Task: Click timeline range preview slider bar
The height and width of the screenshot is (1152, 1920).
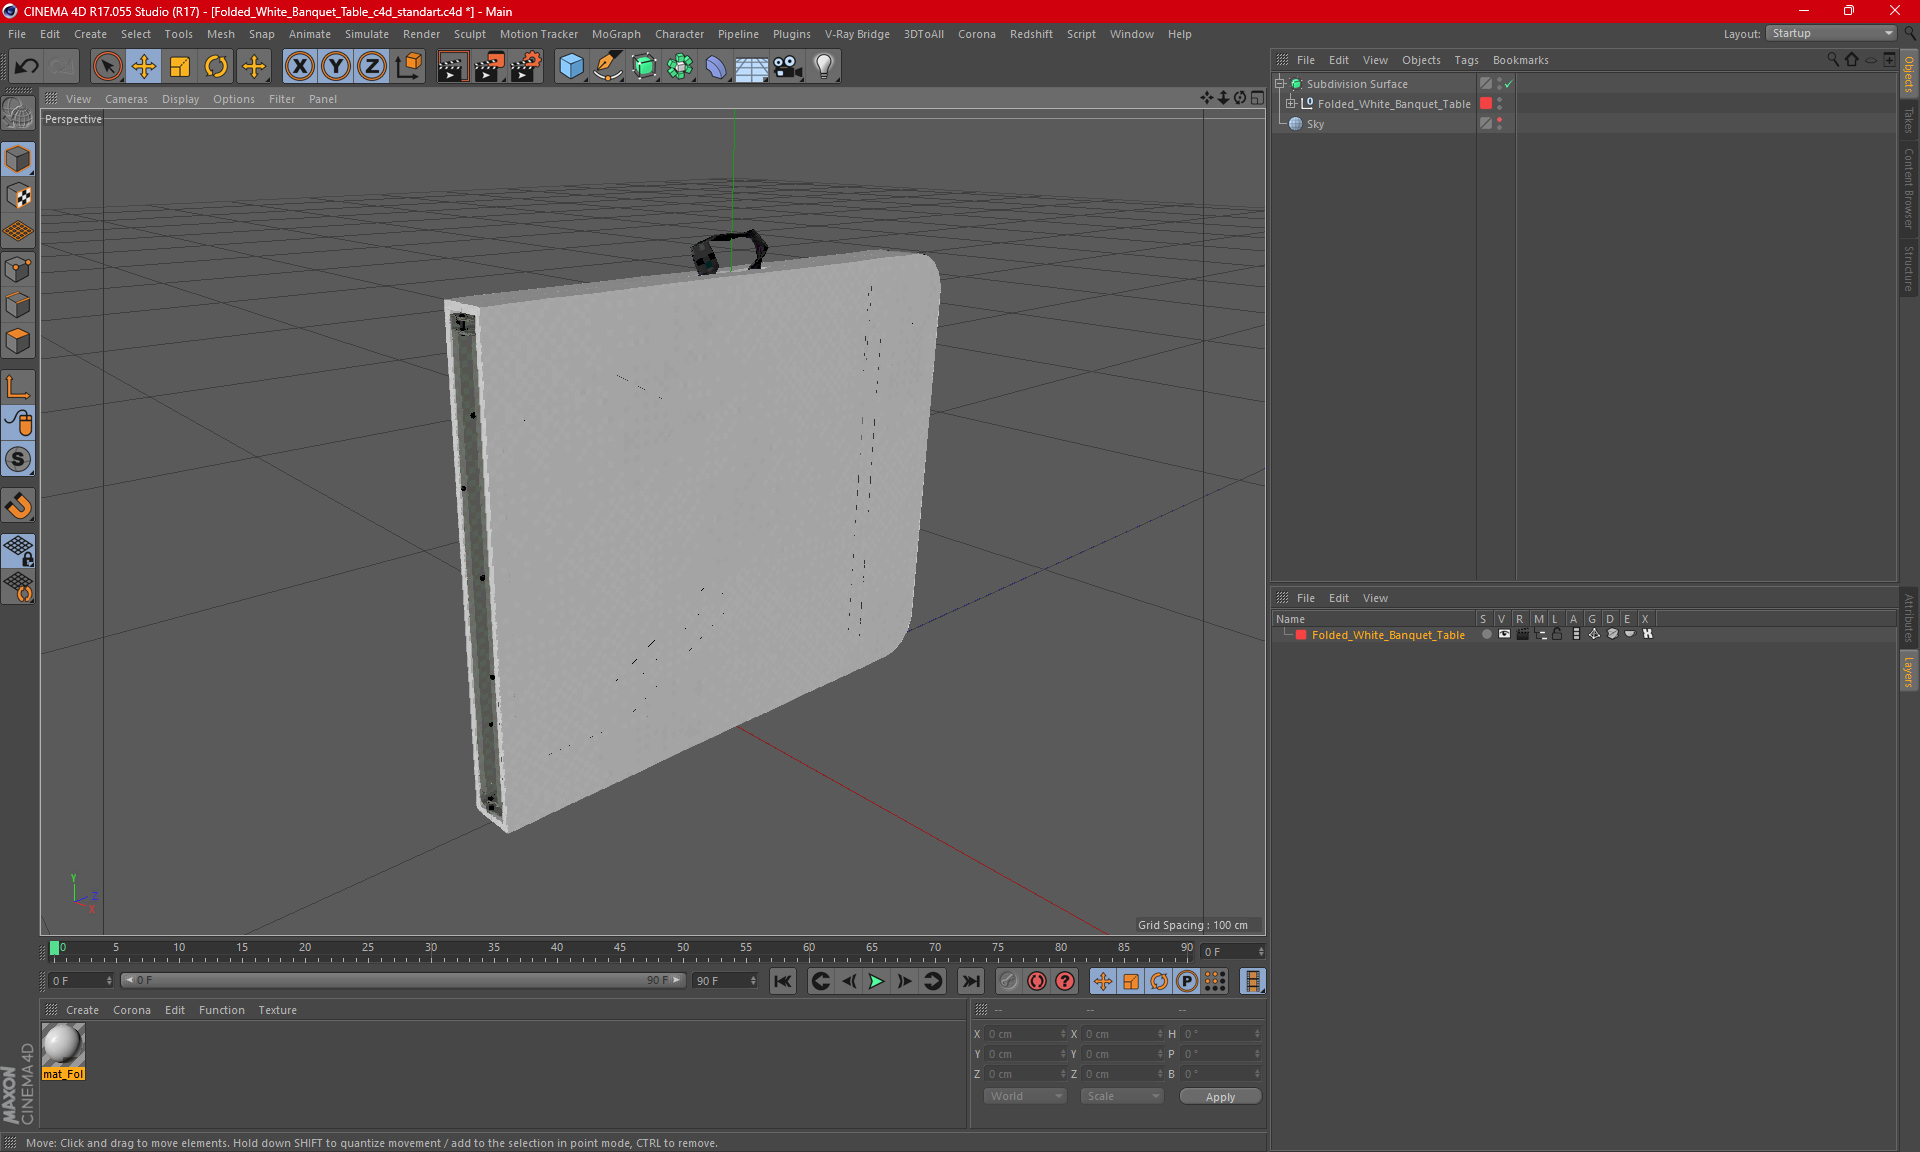Action: [x=403, y=981]
